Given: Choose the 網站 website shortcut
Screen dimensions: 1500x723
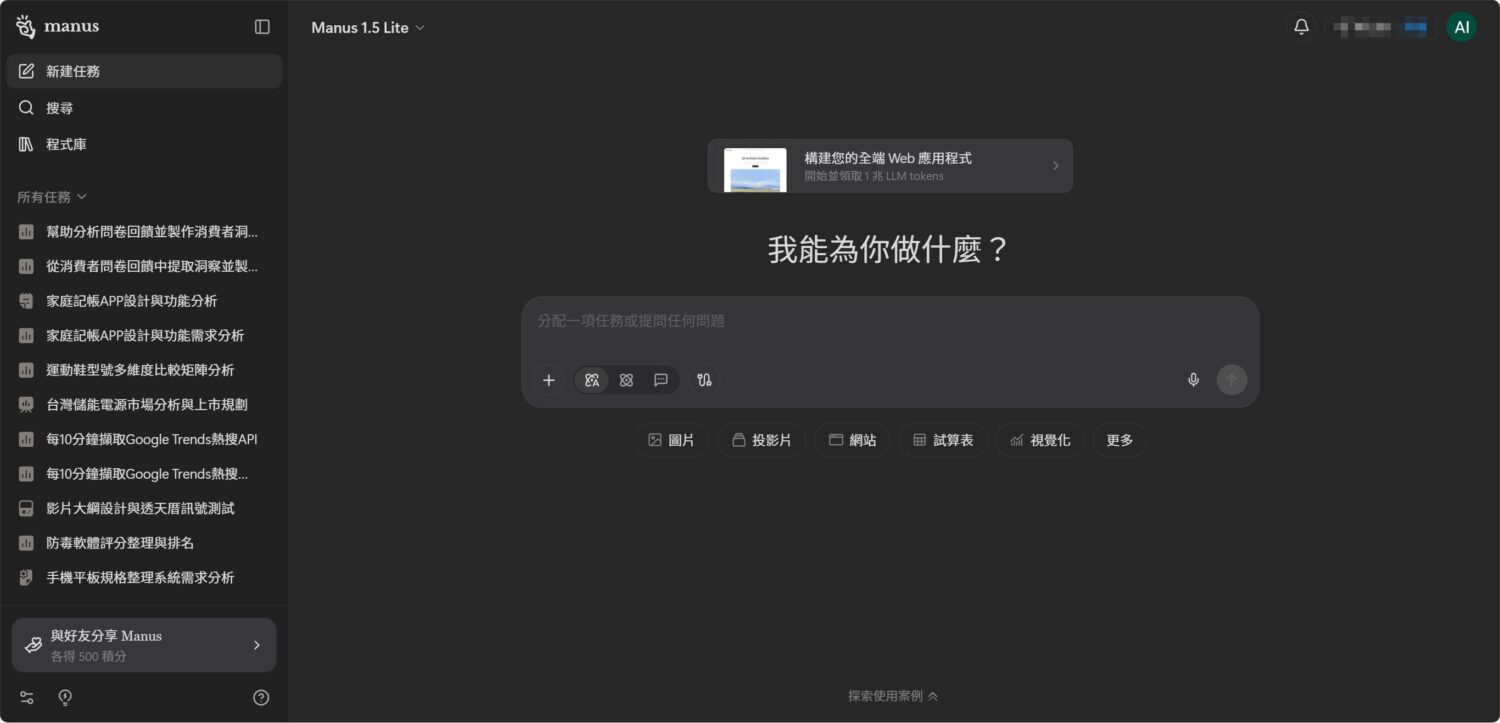Looking at the screenshot, I should click(x=852, y=440).
